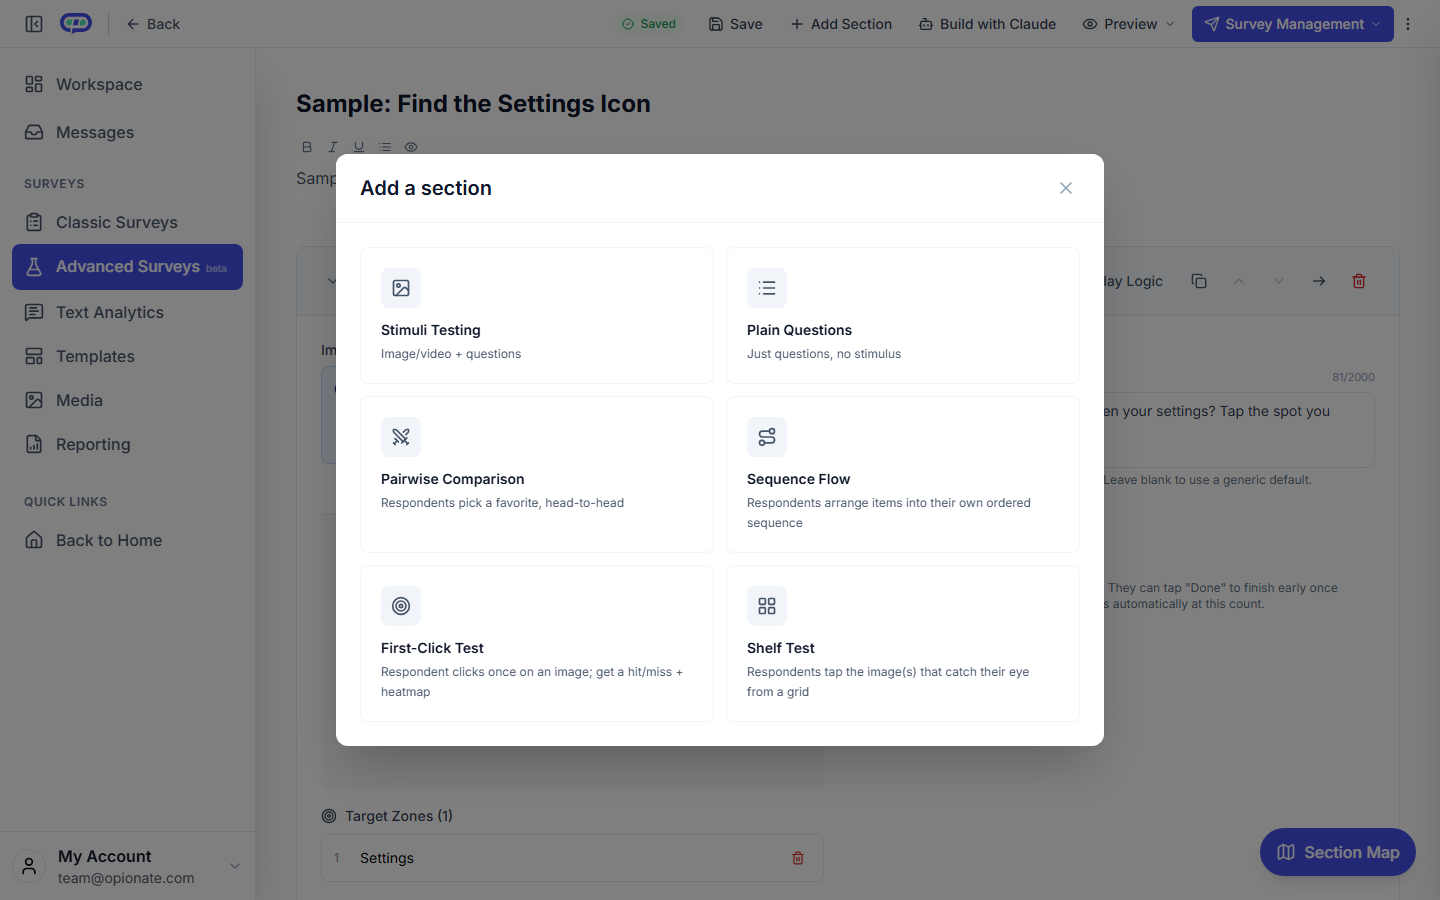Expand My Account menu chevron
The image size is (1440, 900).
[235, 866]
